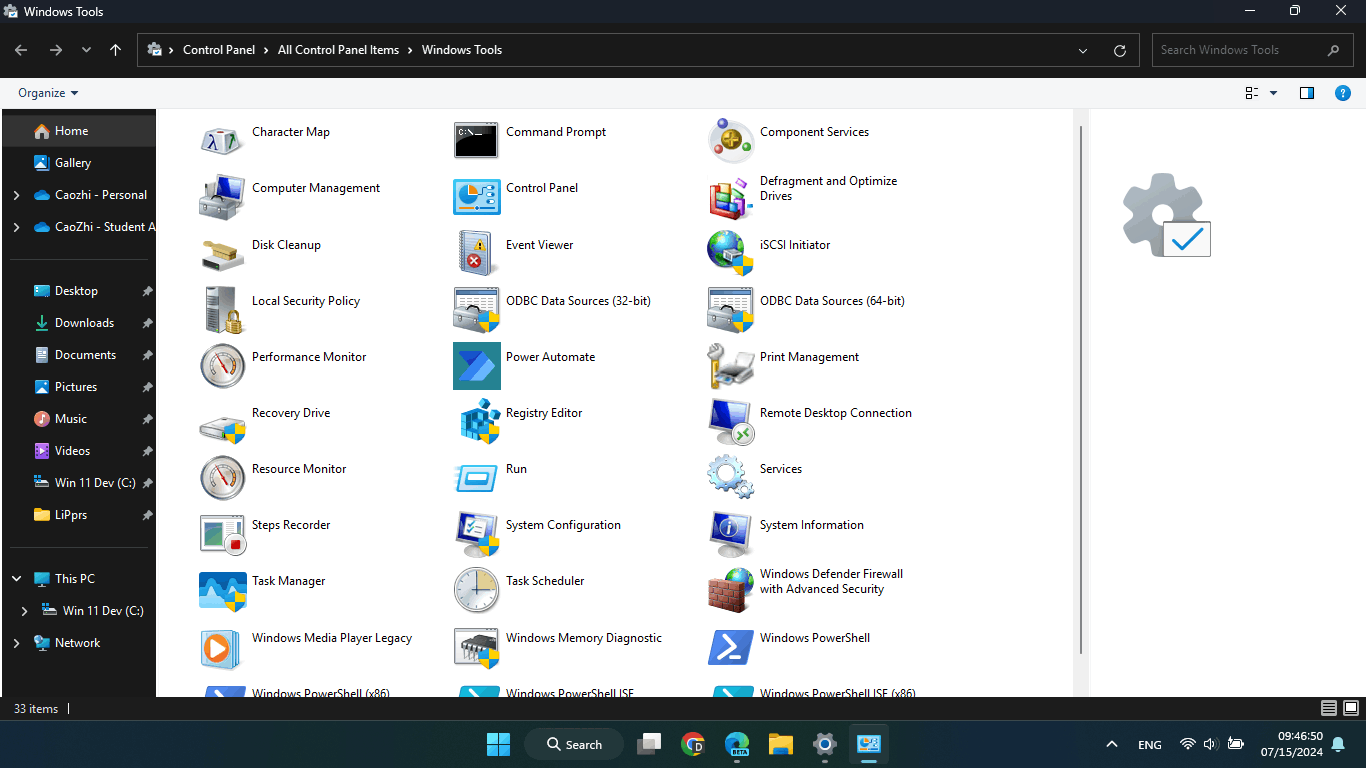Expand Win 11 Dev (C:) under This PC
Screen dimensions: 1366x768
(x=25, y=611)
